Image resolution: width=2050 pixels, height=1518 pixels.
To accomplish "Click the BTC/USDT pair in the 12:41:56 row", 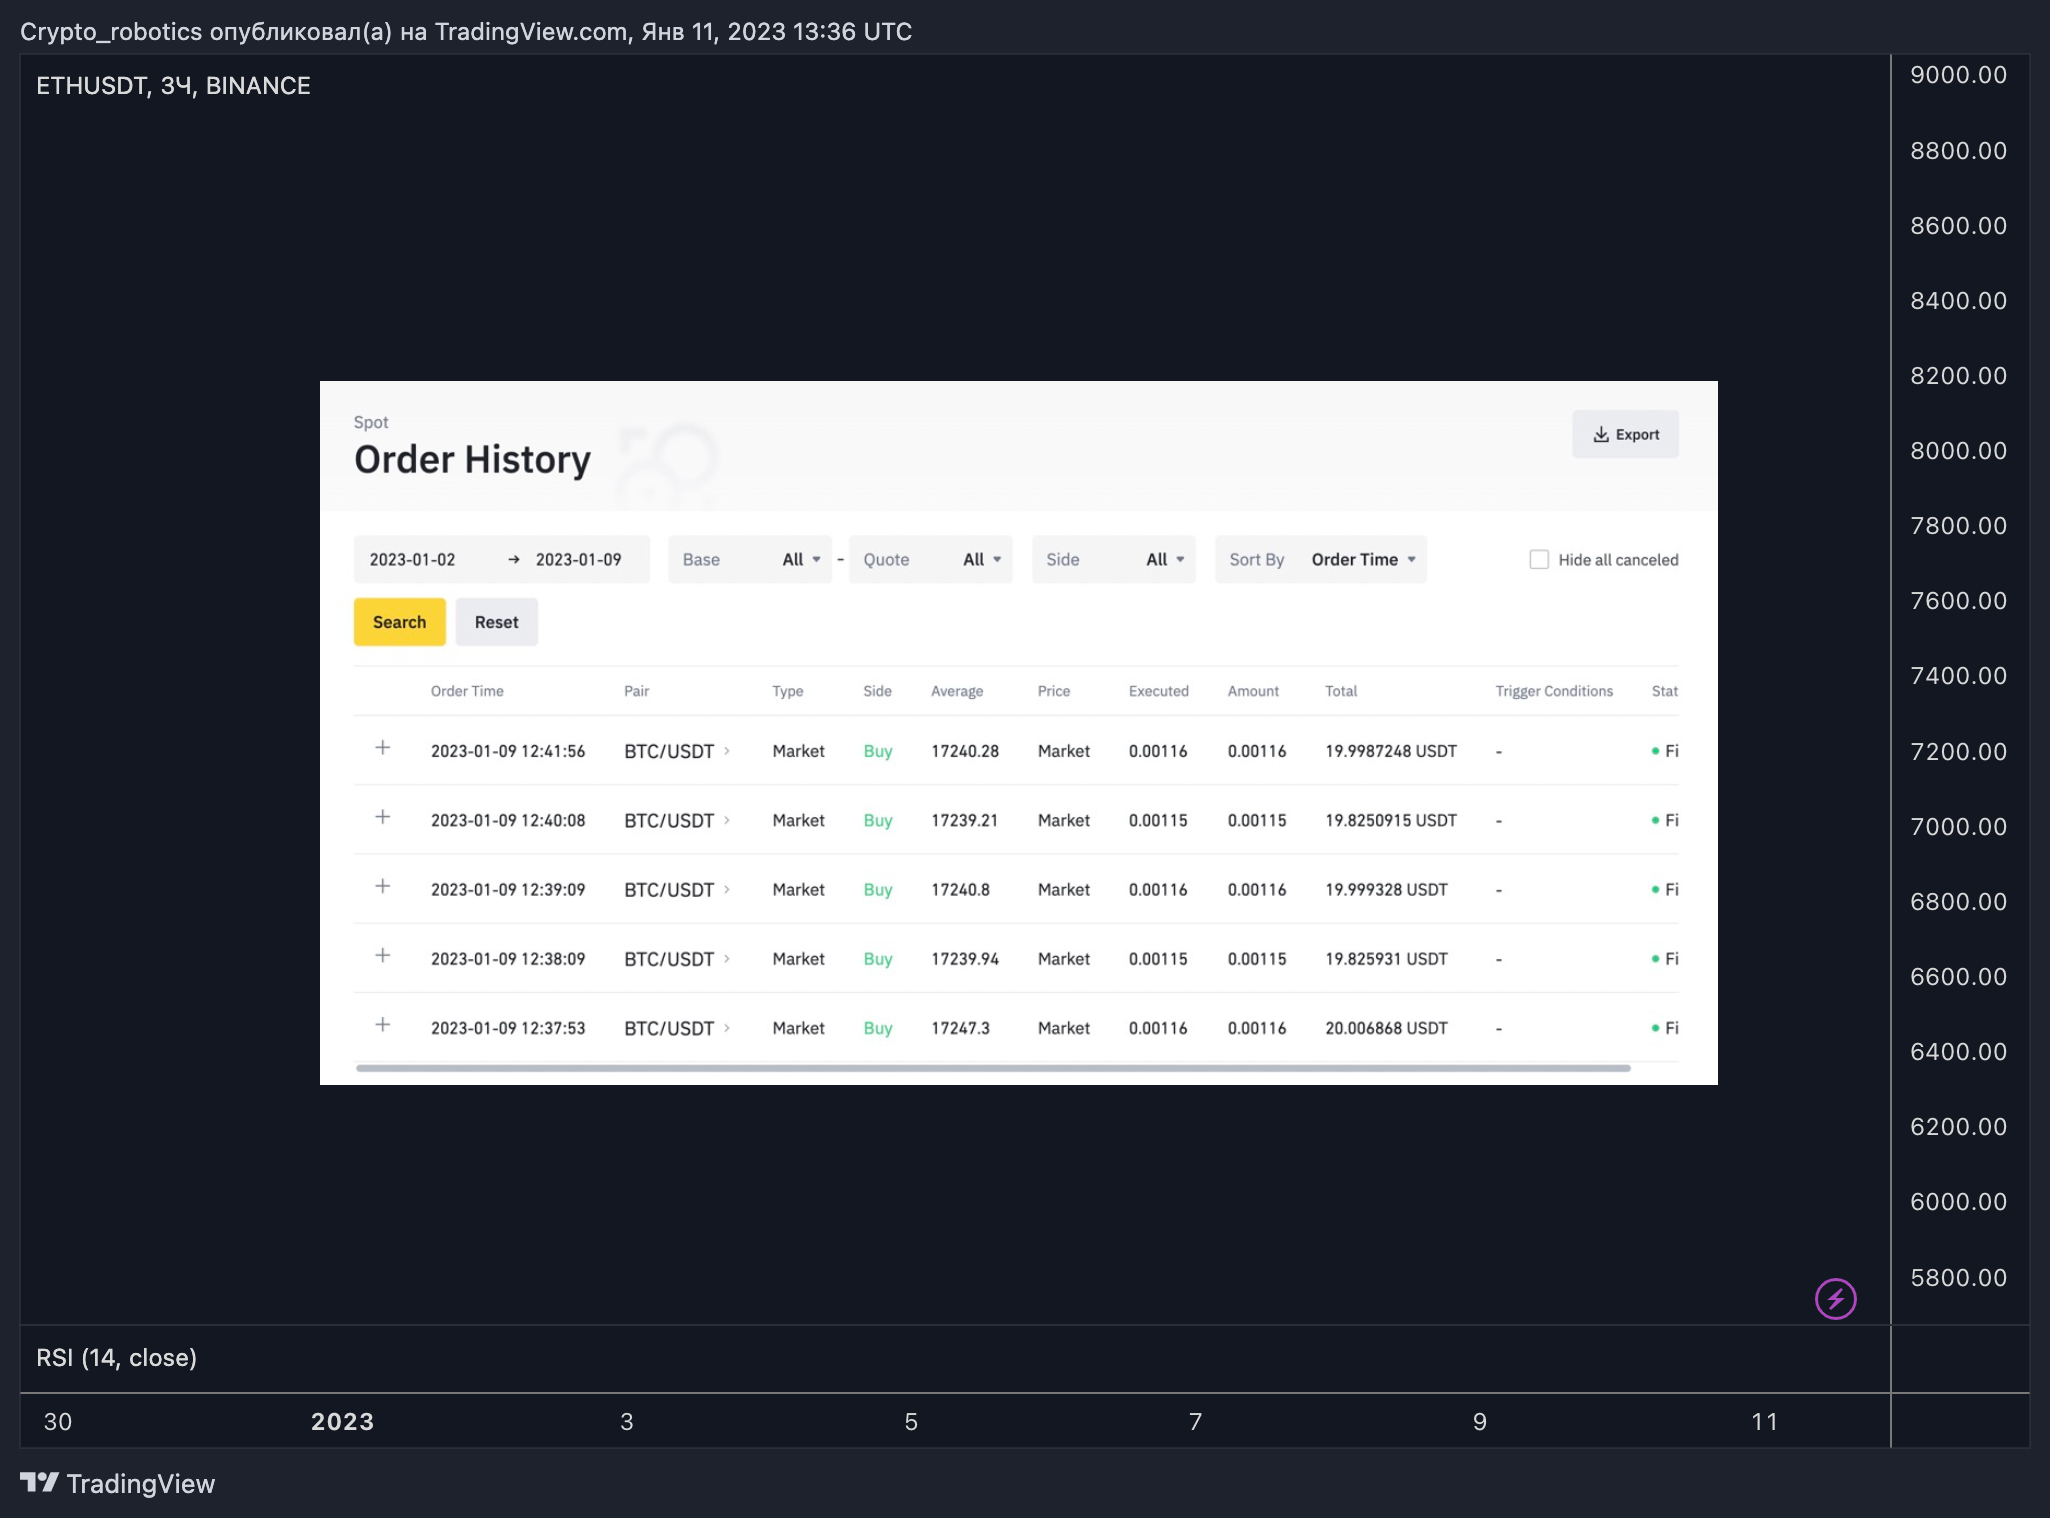I will tap(669, 751).
